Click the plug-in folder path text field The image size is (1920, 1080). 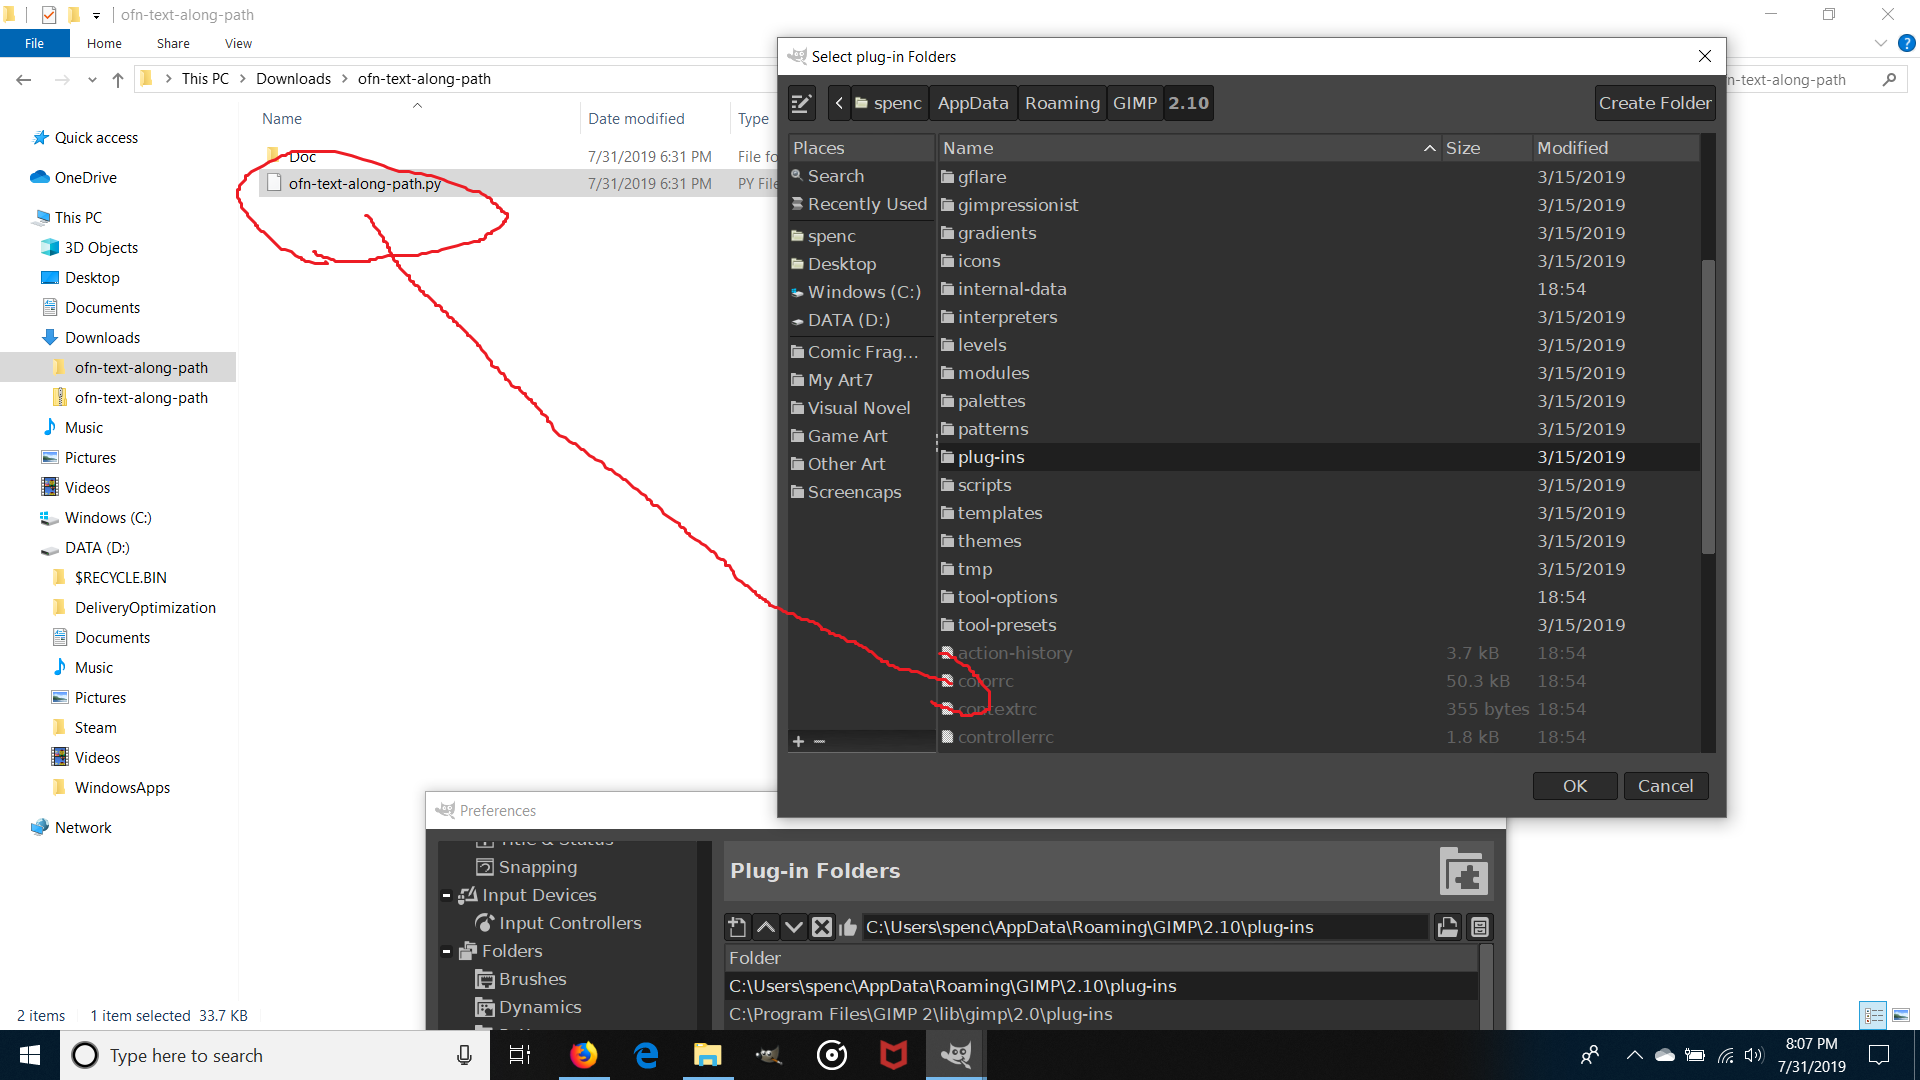click(x=1144, y=927)
